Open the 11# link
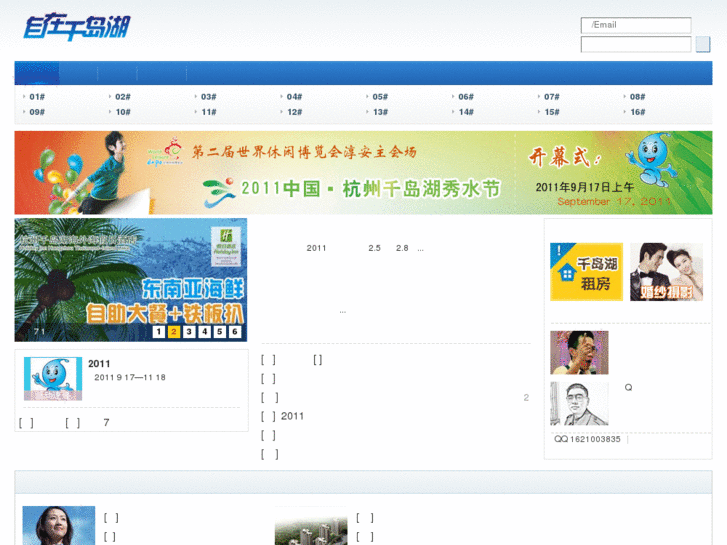The height and width of the screenshot is (545, 727). point(209,112)
